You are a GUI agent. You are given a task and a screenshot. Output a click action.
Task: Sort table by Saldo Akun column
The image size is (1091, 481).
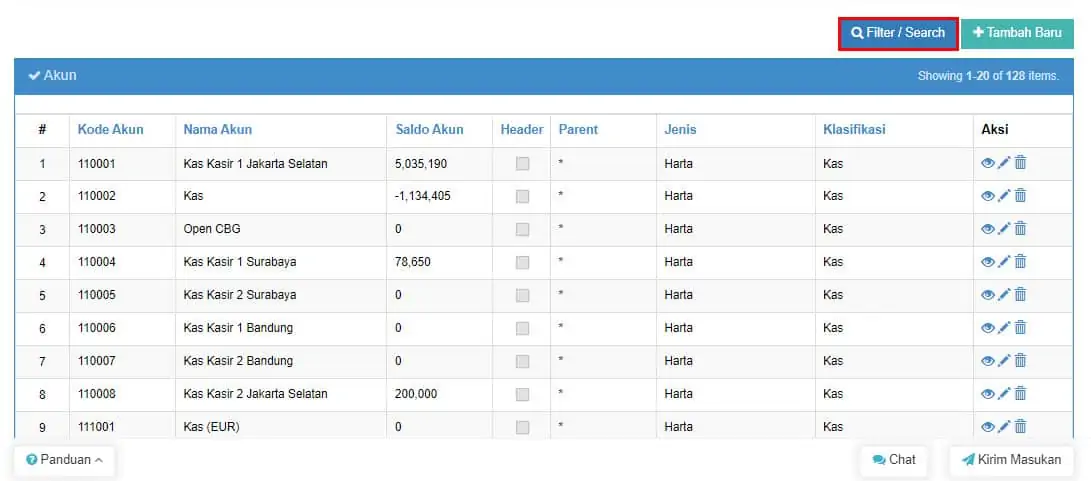[x=429, y=129]
